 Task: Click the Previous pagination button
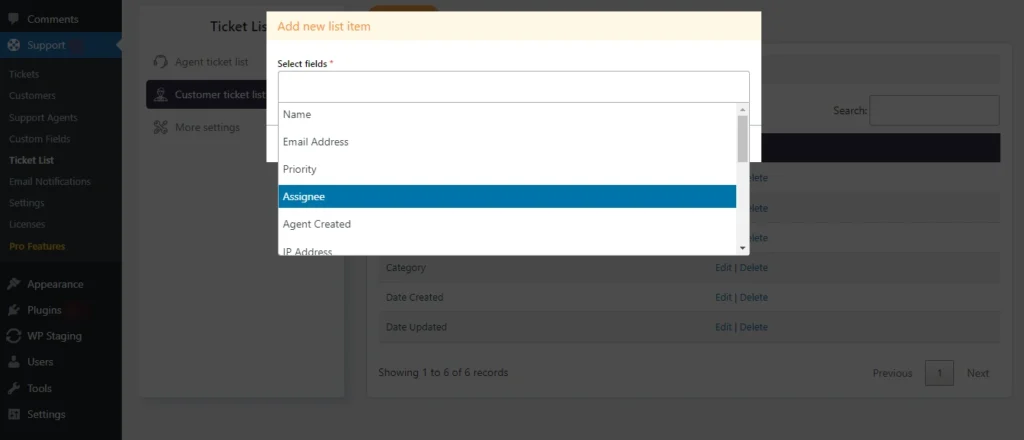coord(892,373)
